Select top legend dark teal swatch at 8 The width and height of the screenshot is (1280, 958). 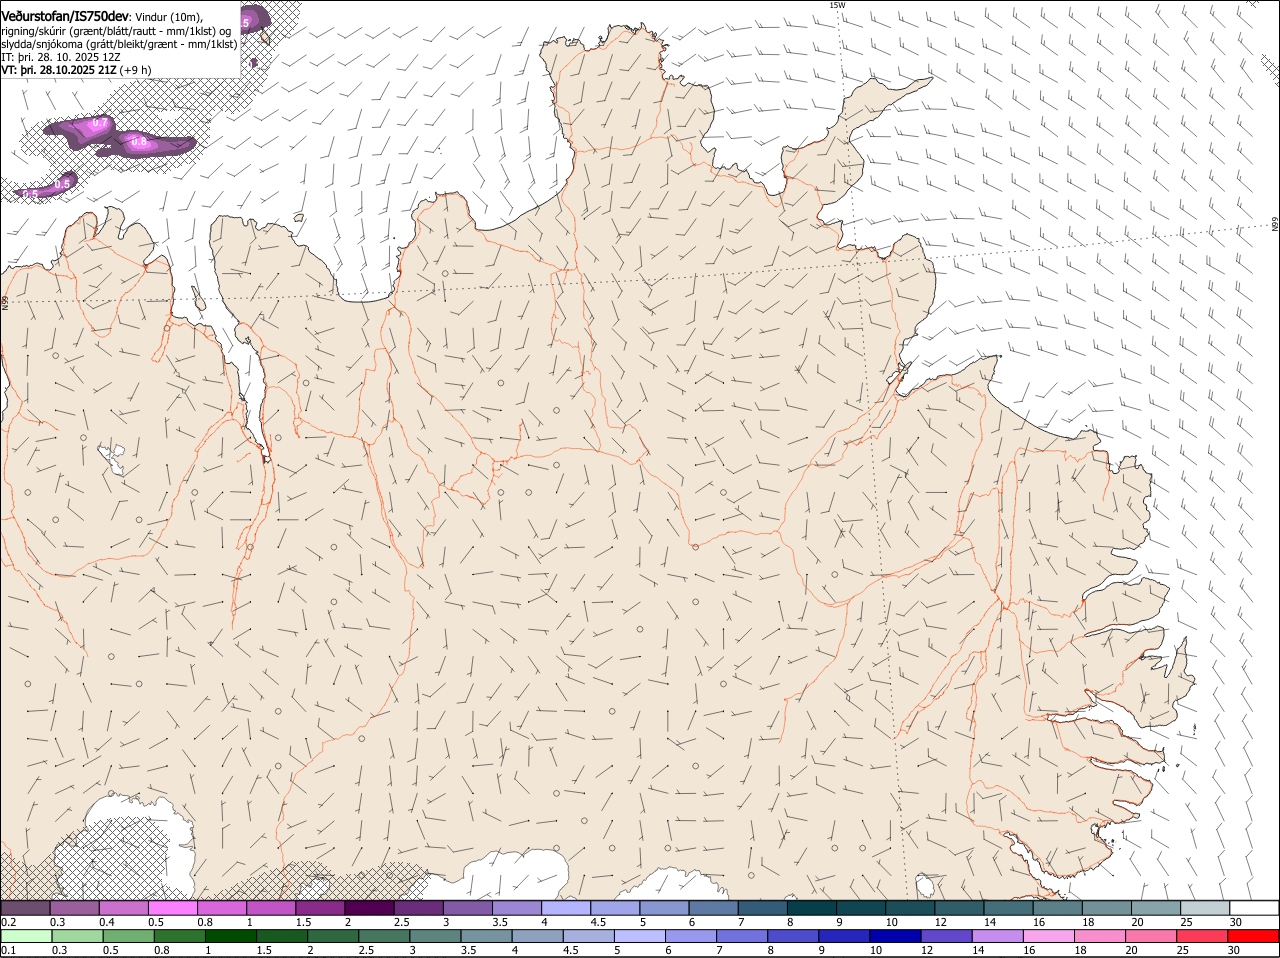(811, 908)
